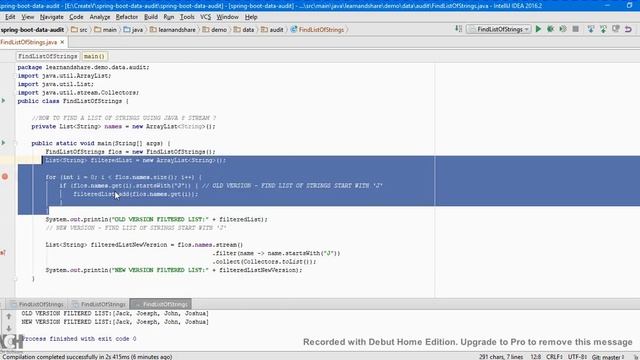
Task: Click OLD VERSION FILTERED LIST console output
Action: 115,313
